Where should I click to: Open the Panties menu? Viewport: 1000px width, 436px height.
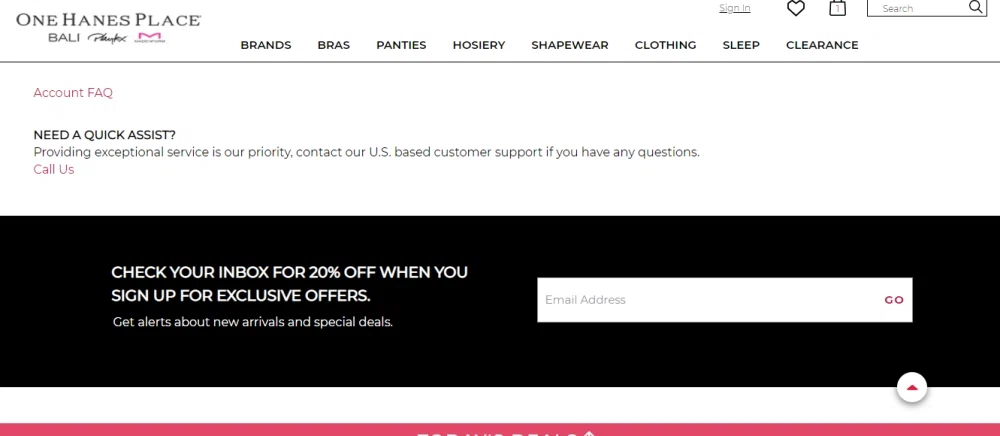(401, 45)
